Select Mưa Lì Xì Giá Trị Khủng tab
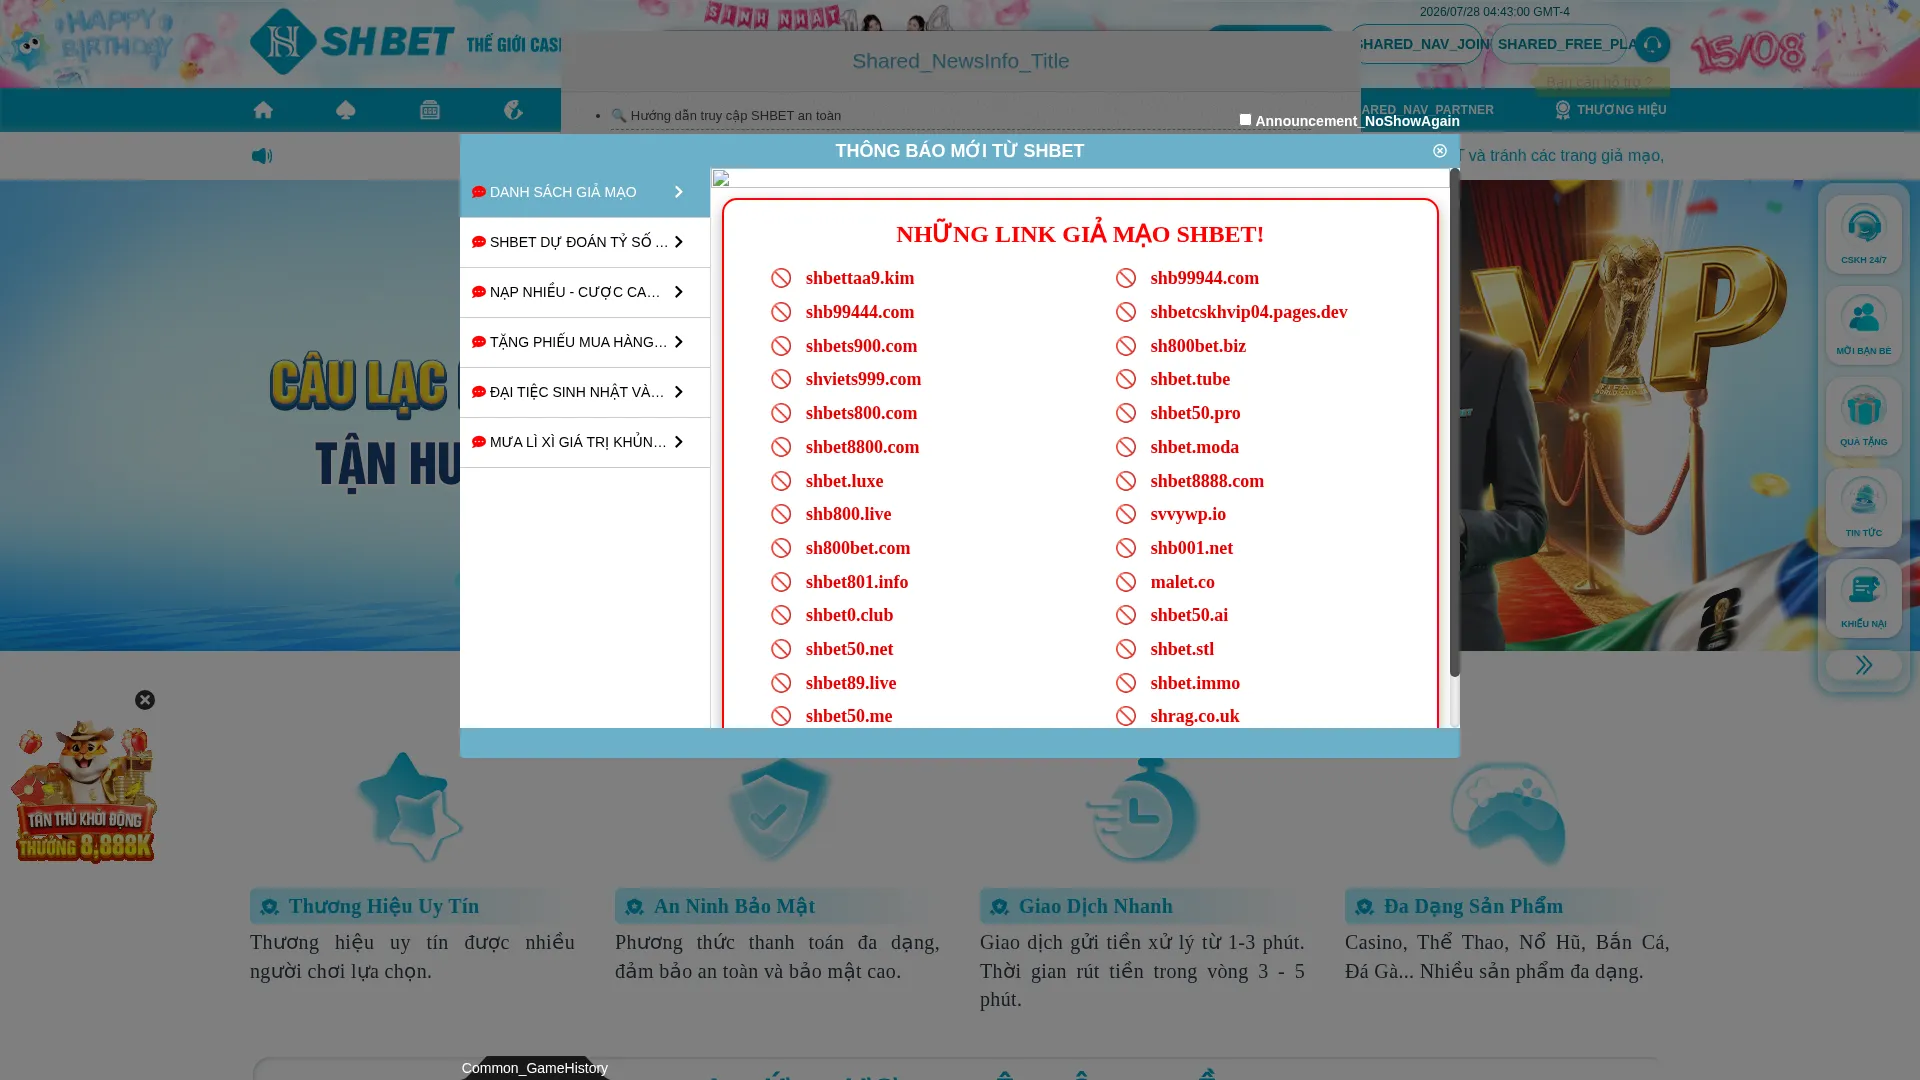 tap(585, 442)
